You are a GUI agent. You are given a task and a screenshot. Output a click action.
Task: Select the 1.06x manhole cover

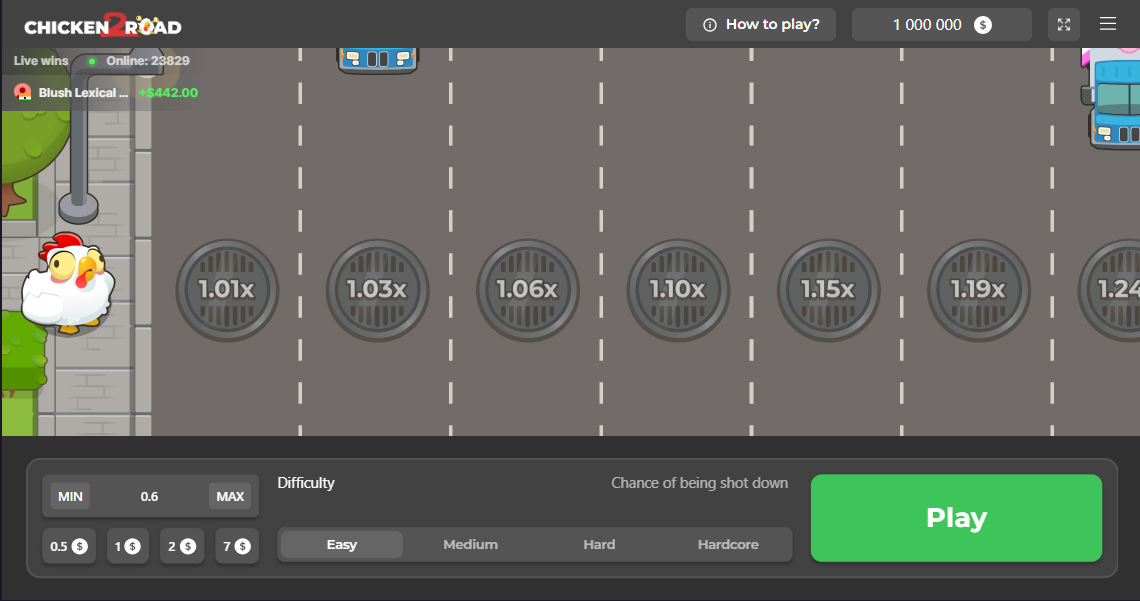(x=527, y=290)
